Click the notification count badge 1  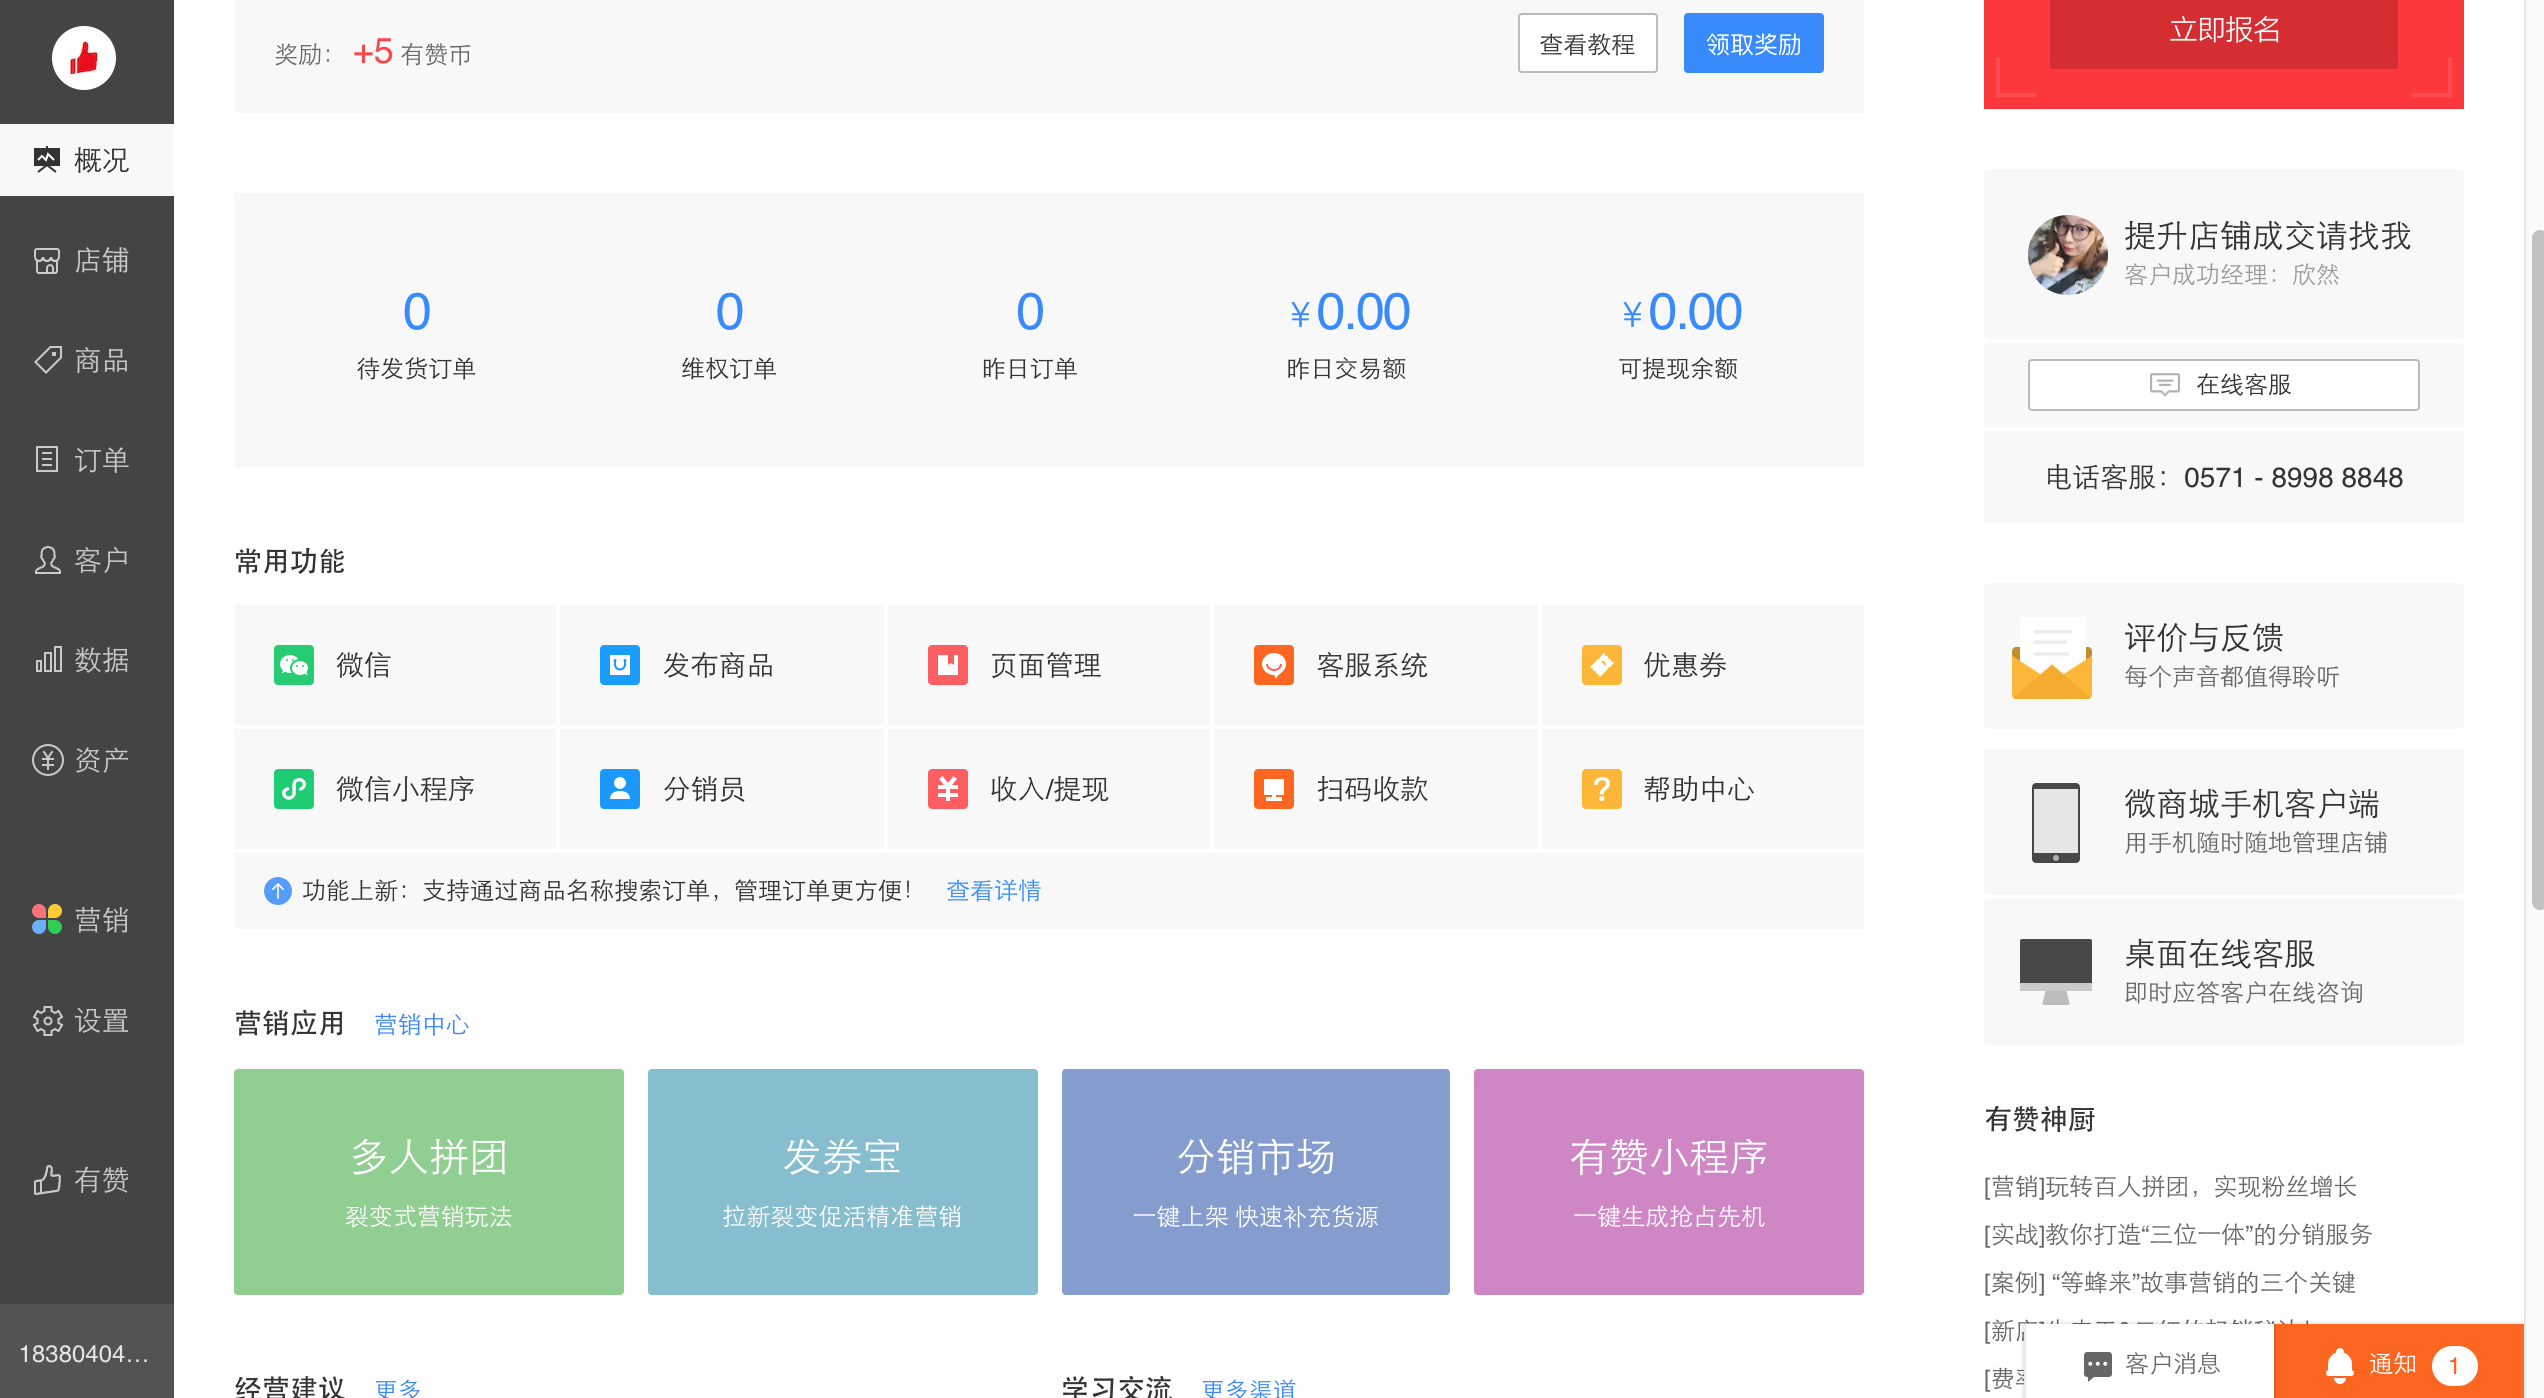[2454, 1365]
